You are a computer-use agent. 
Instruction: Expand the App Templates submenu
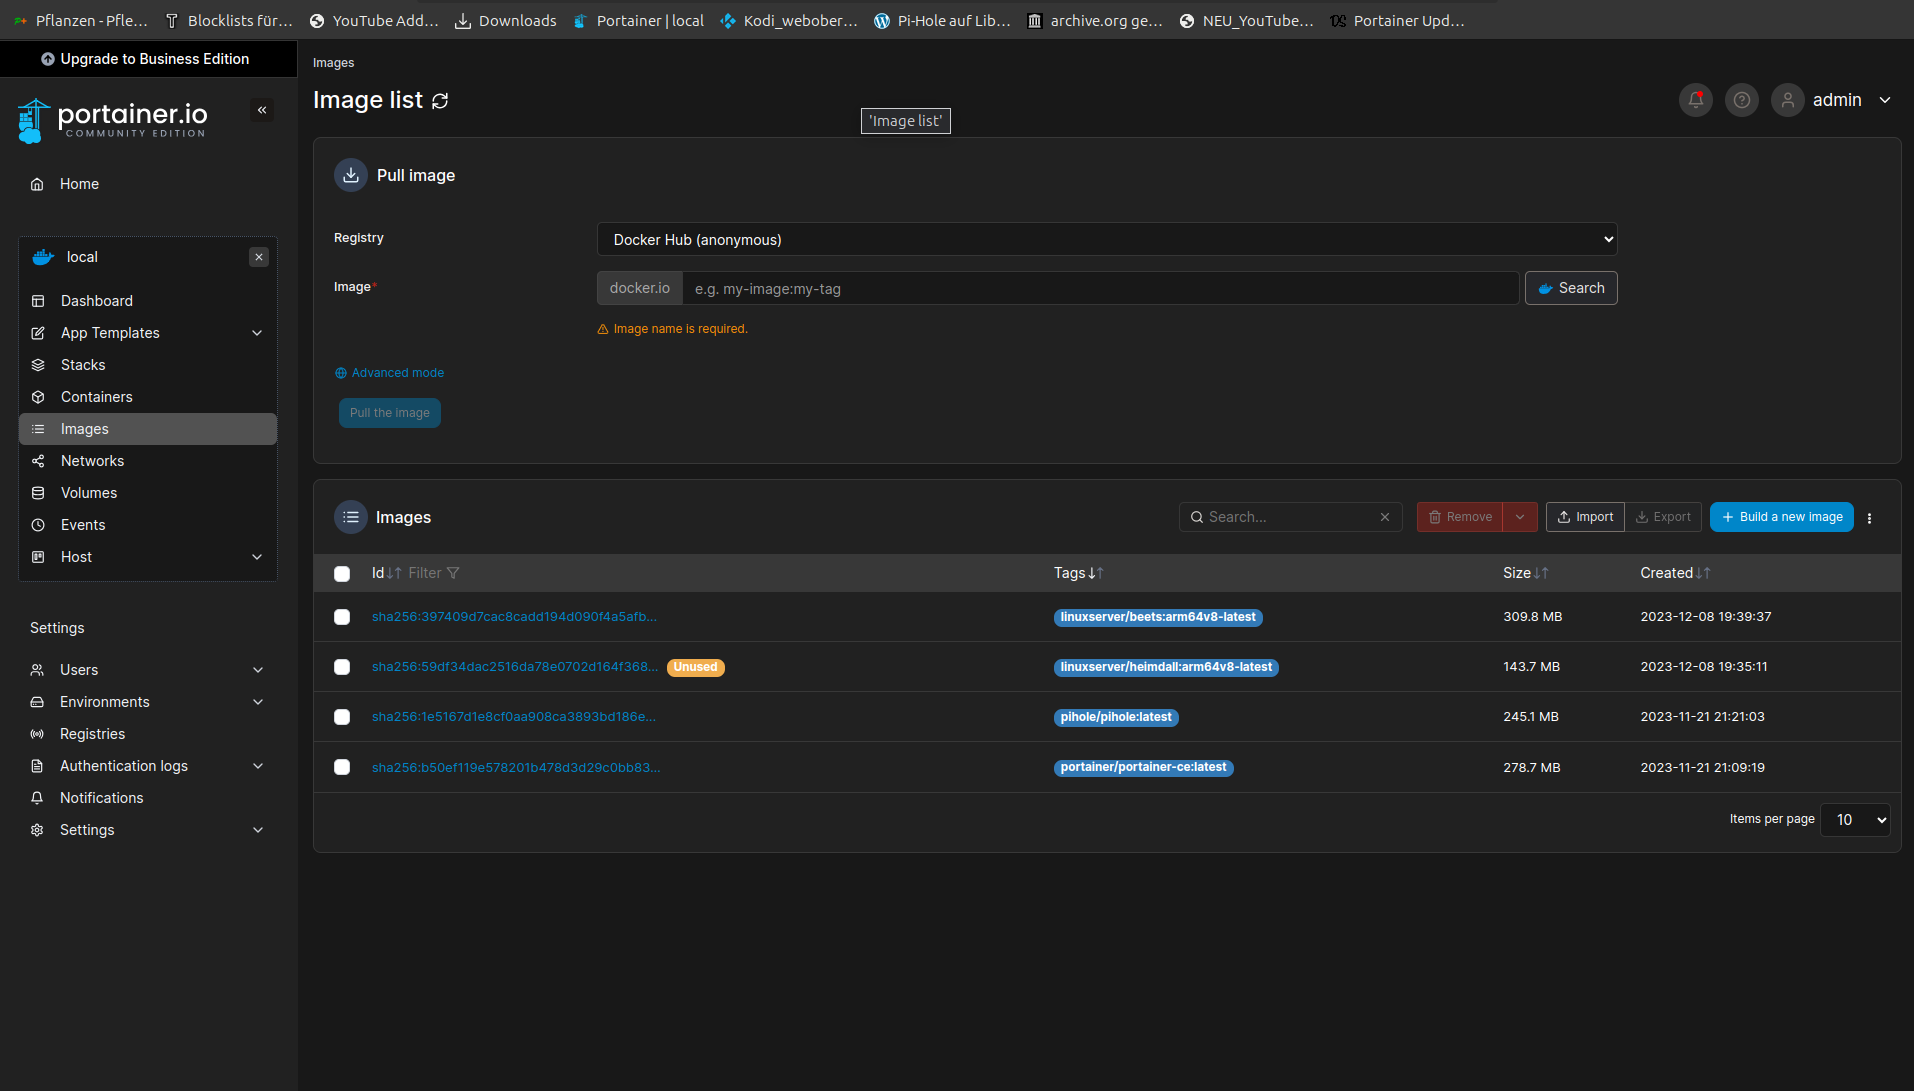pyautogui.click(x=257, y=333)
